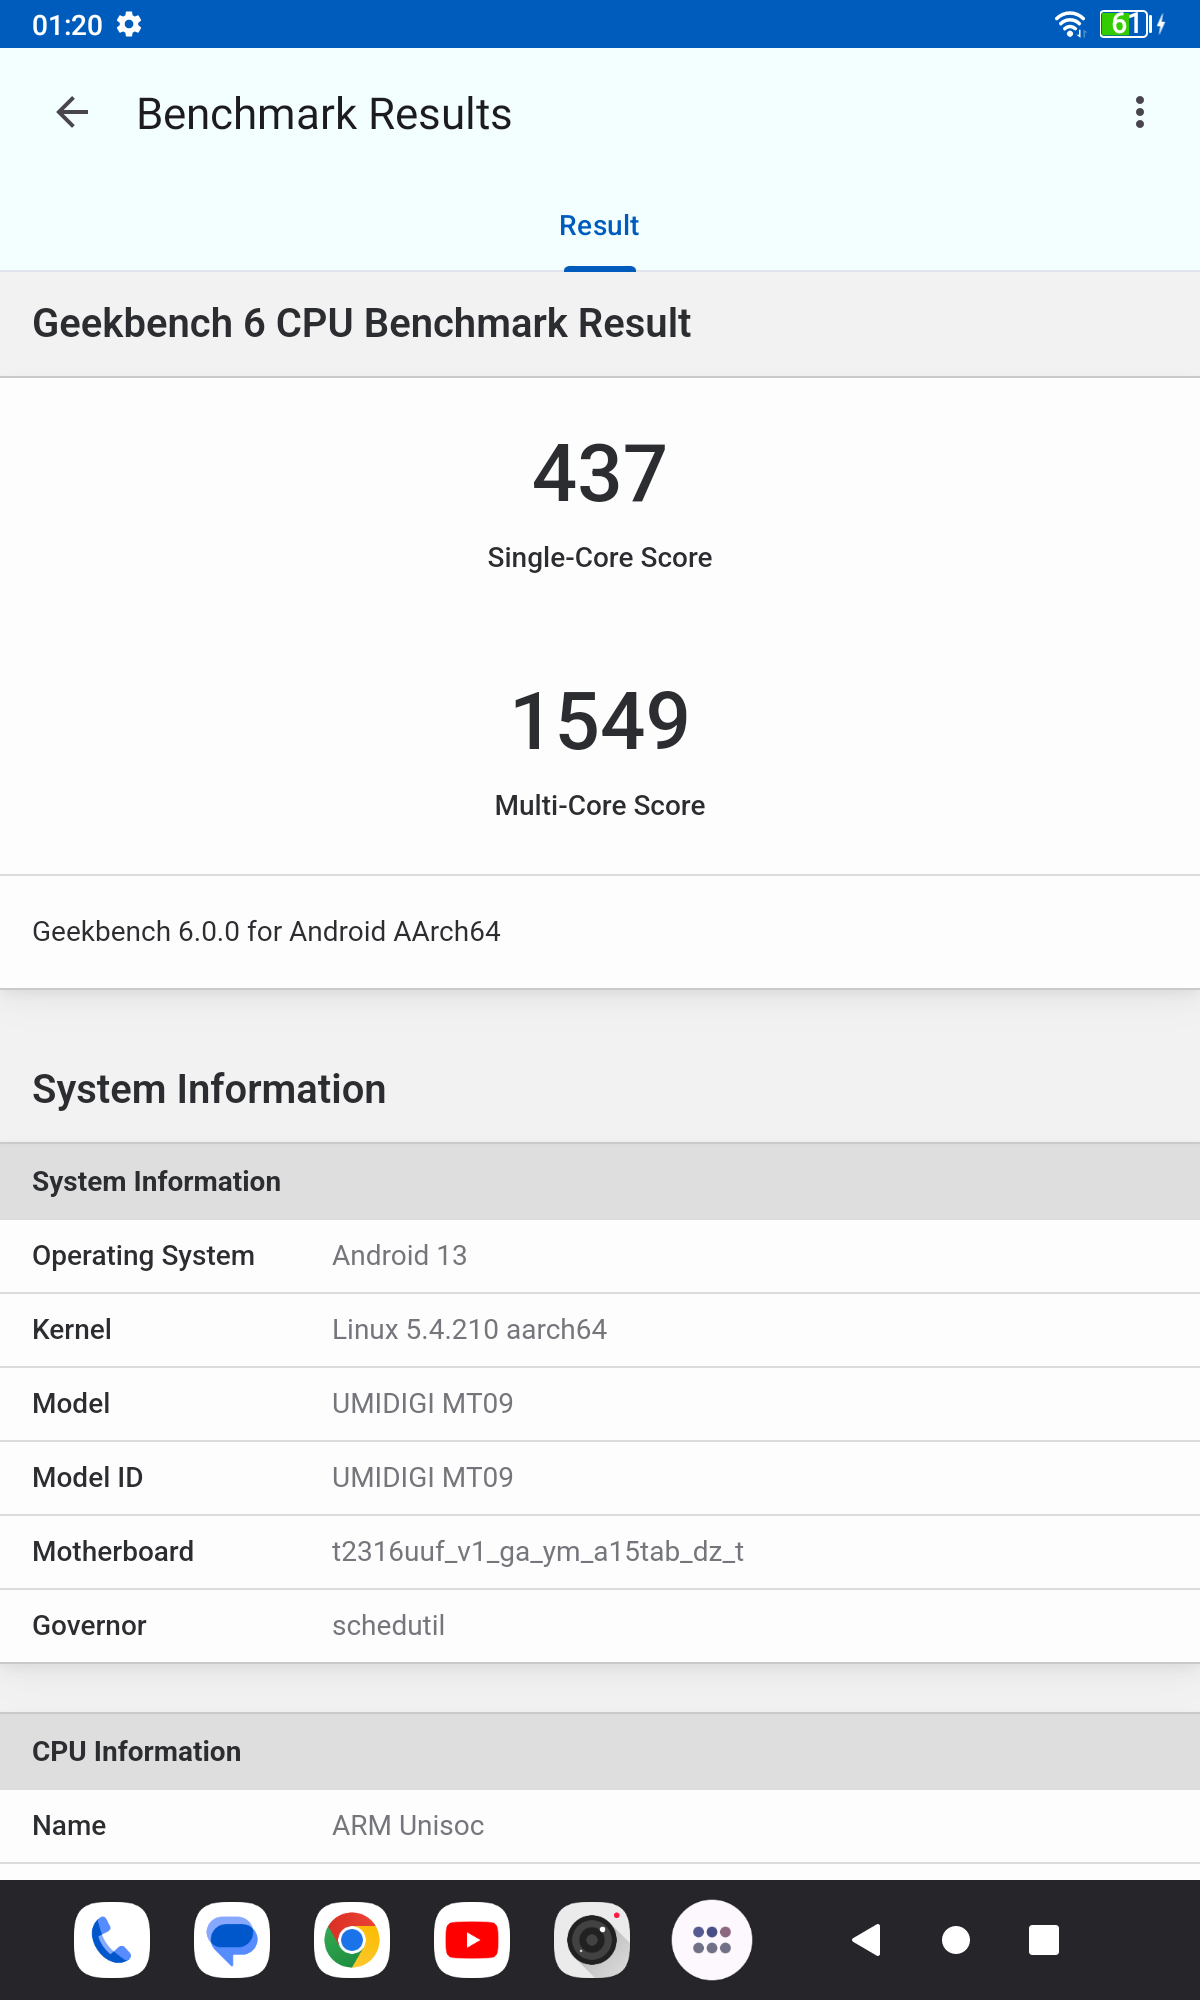Tap the Benchmark Results title
The height and width of the screenshot is (2000, 1200).
[324, 114]
